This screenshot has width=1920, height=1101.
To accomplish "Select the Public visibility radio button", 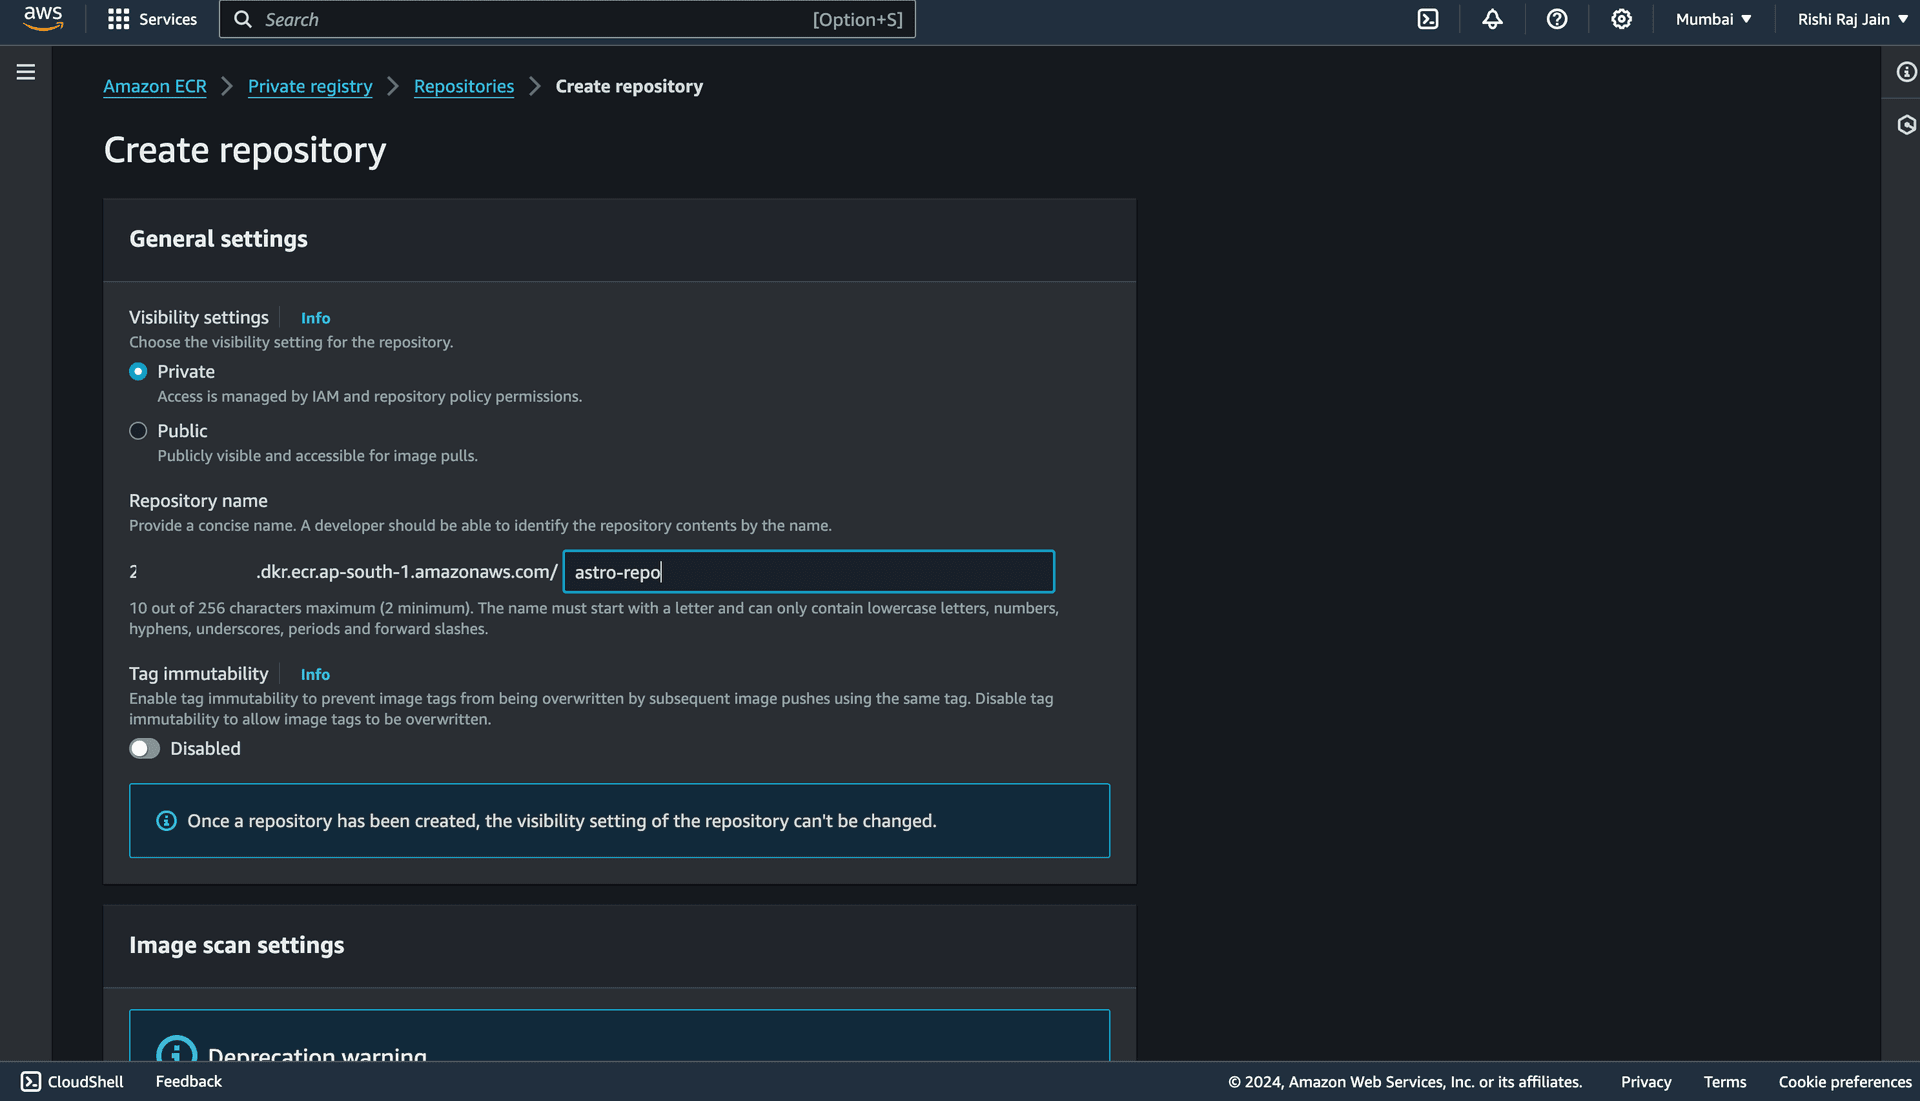I will tap(138, 431).
